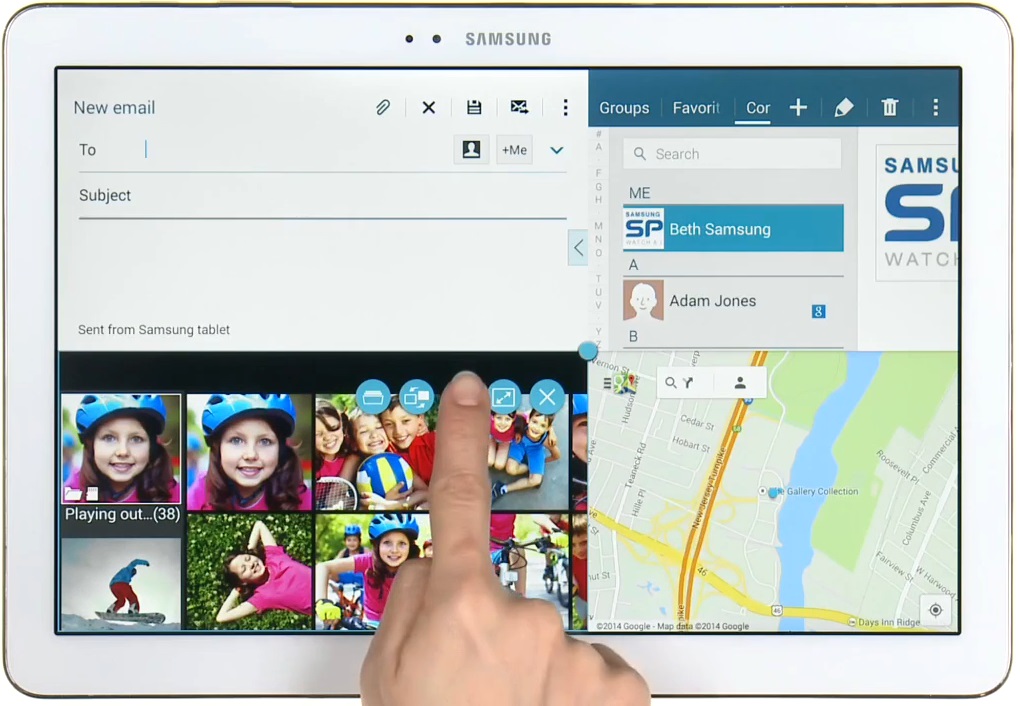
Task: Tap the blue multi-window center handle
Action: click(x=587, y=351)
